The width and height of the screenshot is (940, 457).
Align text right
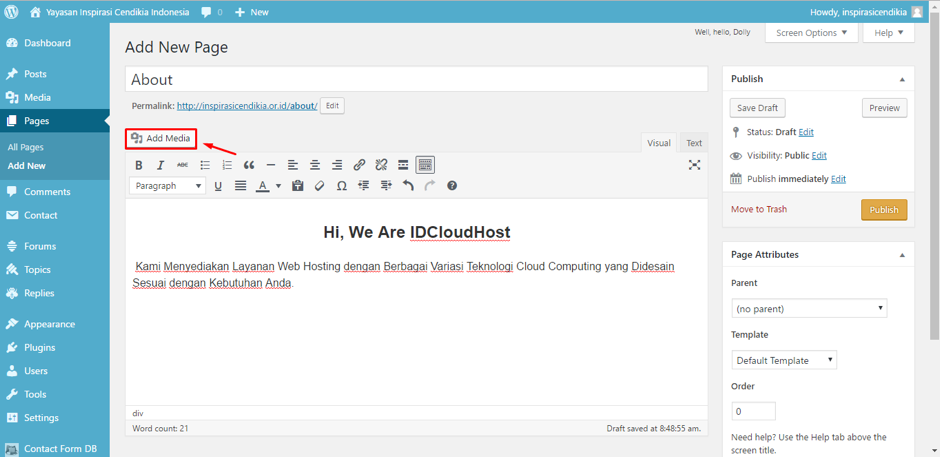337,165
